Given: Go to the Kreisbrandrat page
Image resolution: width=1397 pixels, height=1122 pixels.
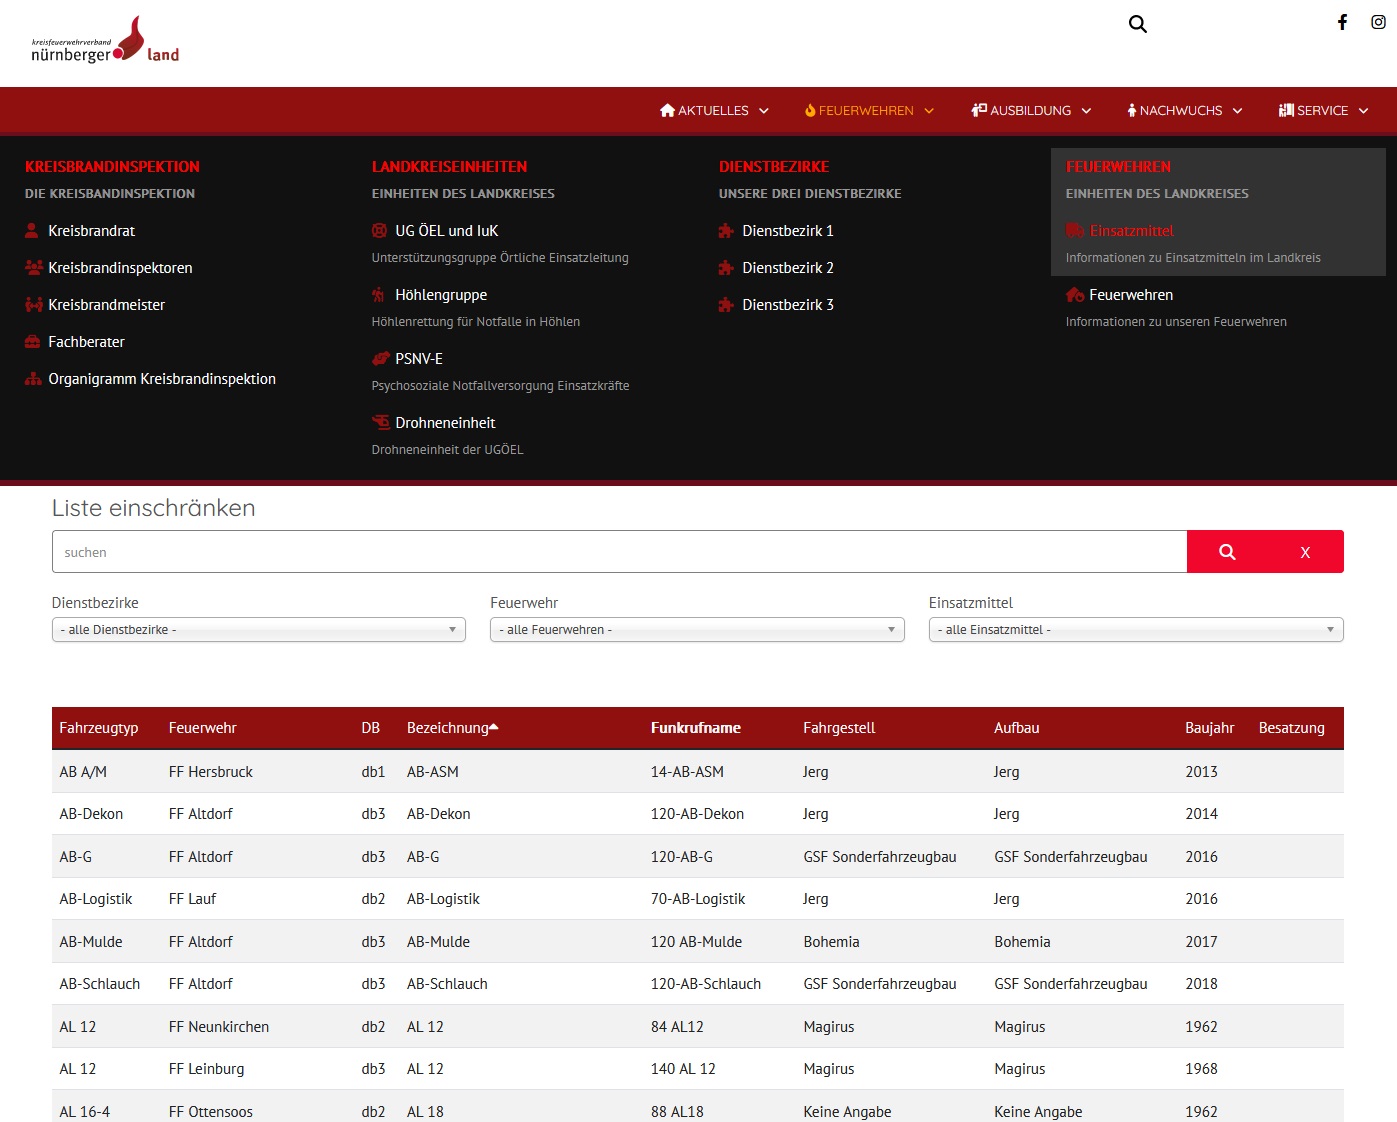Looking at the screenshot, I should pos(91,231).
